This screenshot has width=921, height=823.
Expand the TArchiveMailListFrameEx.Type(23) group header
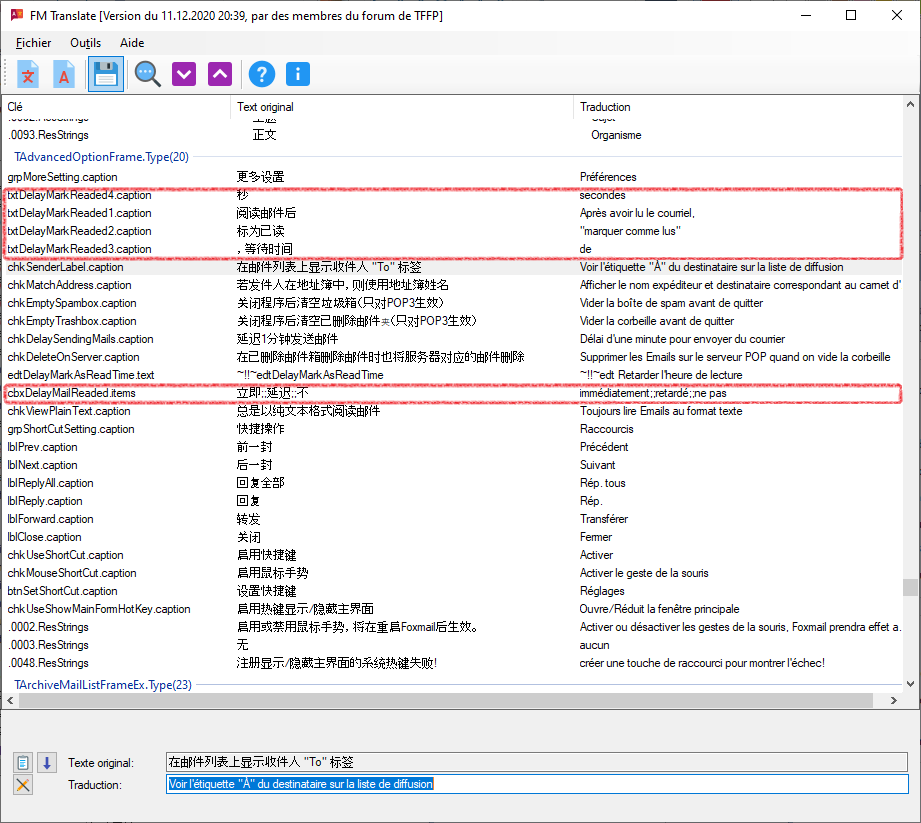click(102, 685)
